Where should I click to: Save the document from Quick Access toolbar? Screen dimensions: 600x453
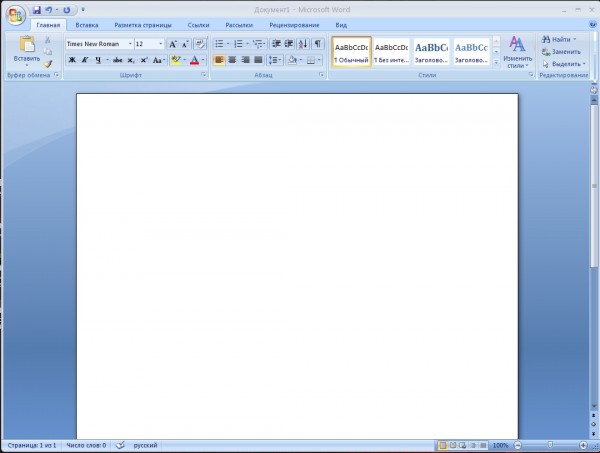click(x=37, y=10)
